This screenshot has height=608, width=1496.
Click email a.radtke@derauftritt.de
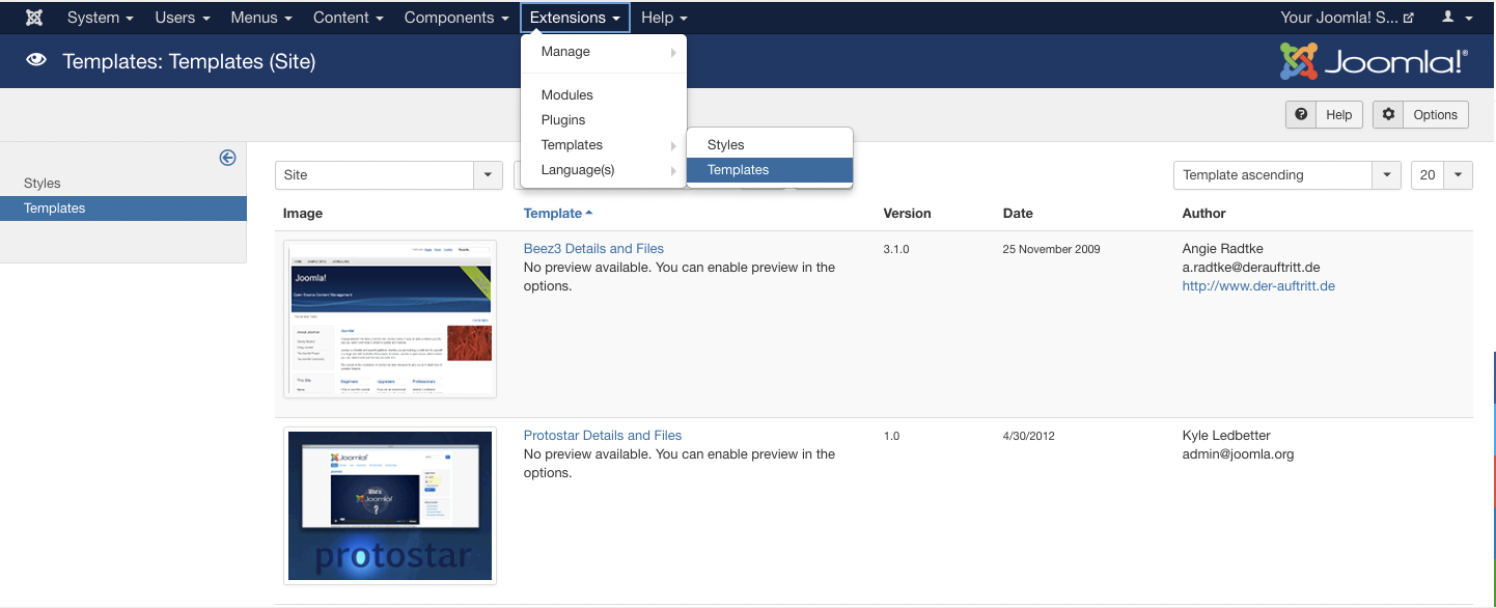1251,267
